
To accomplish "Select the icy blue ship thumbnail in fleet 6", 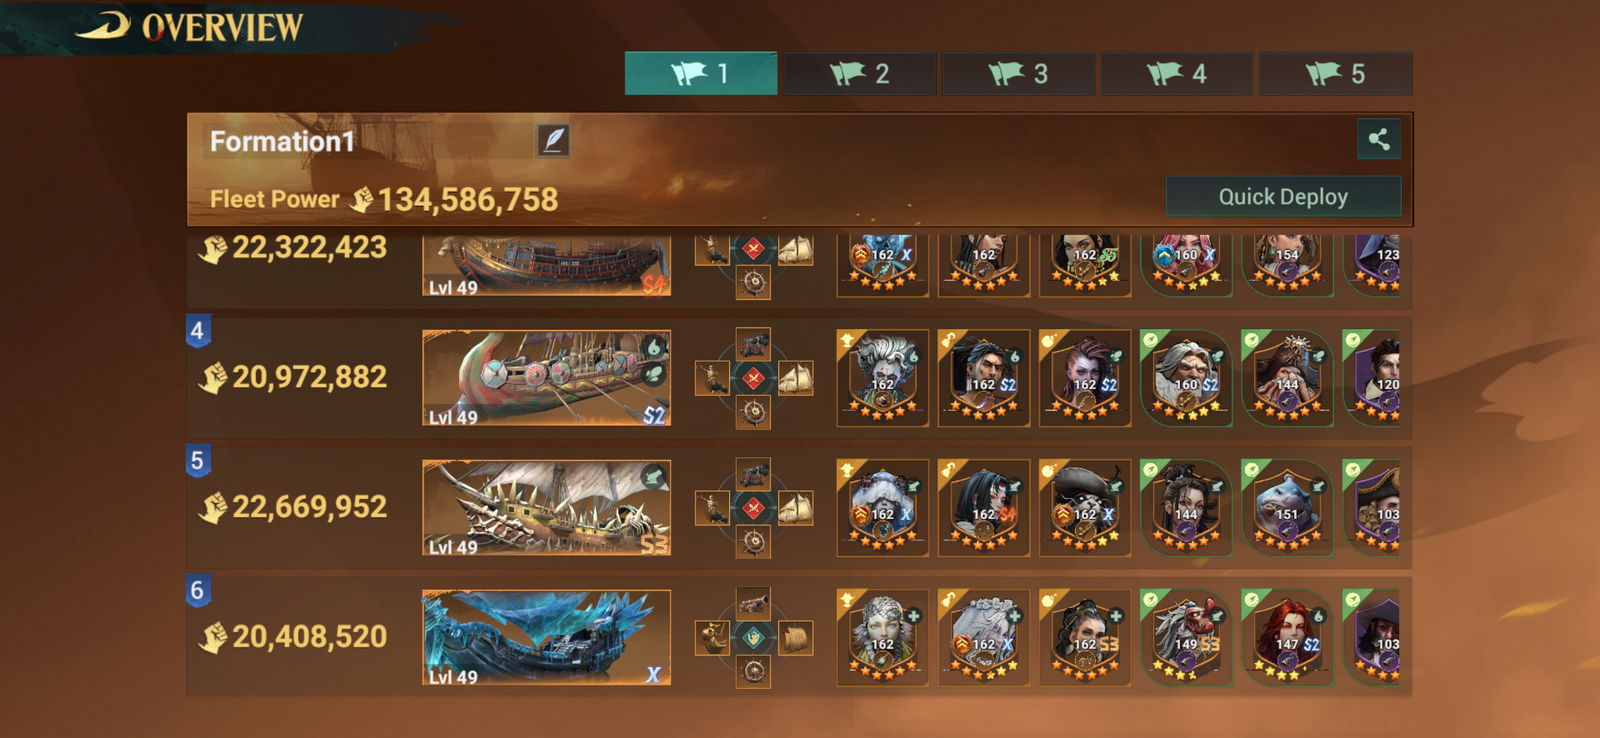I will (546, 637).
